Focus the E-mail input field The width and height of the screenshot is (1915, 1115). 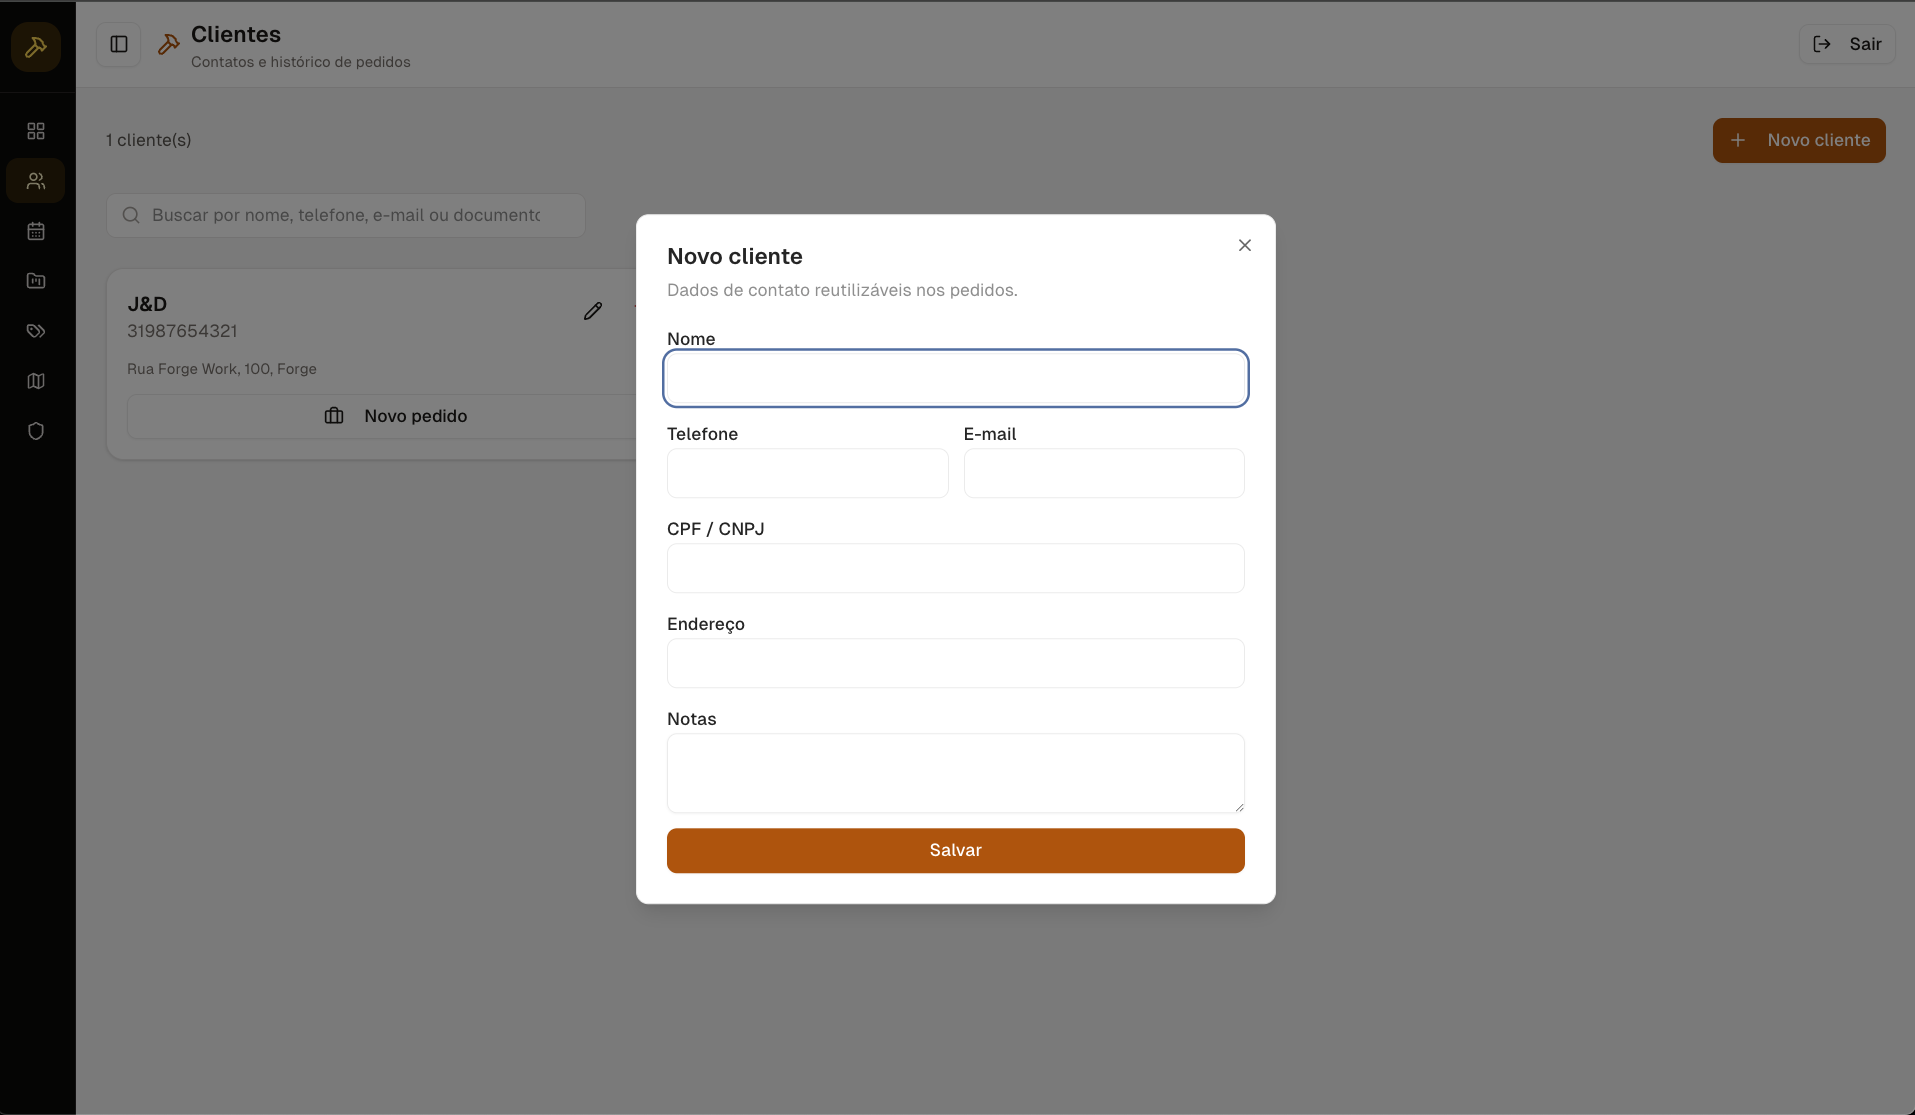coord(1104,473)
